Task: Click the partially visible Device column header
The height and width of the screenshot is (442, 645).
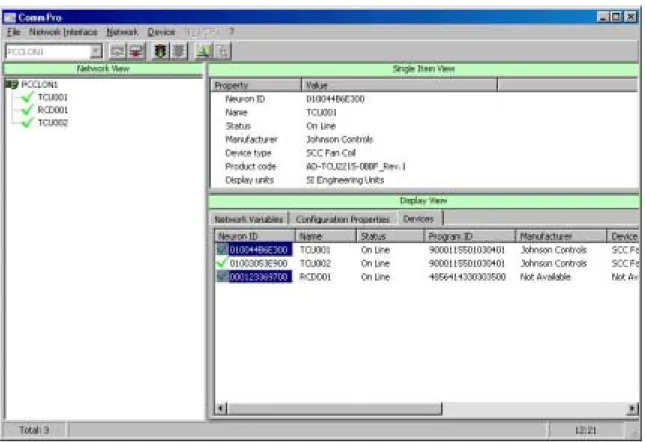Action: tap(623, 236)
